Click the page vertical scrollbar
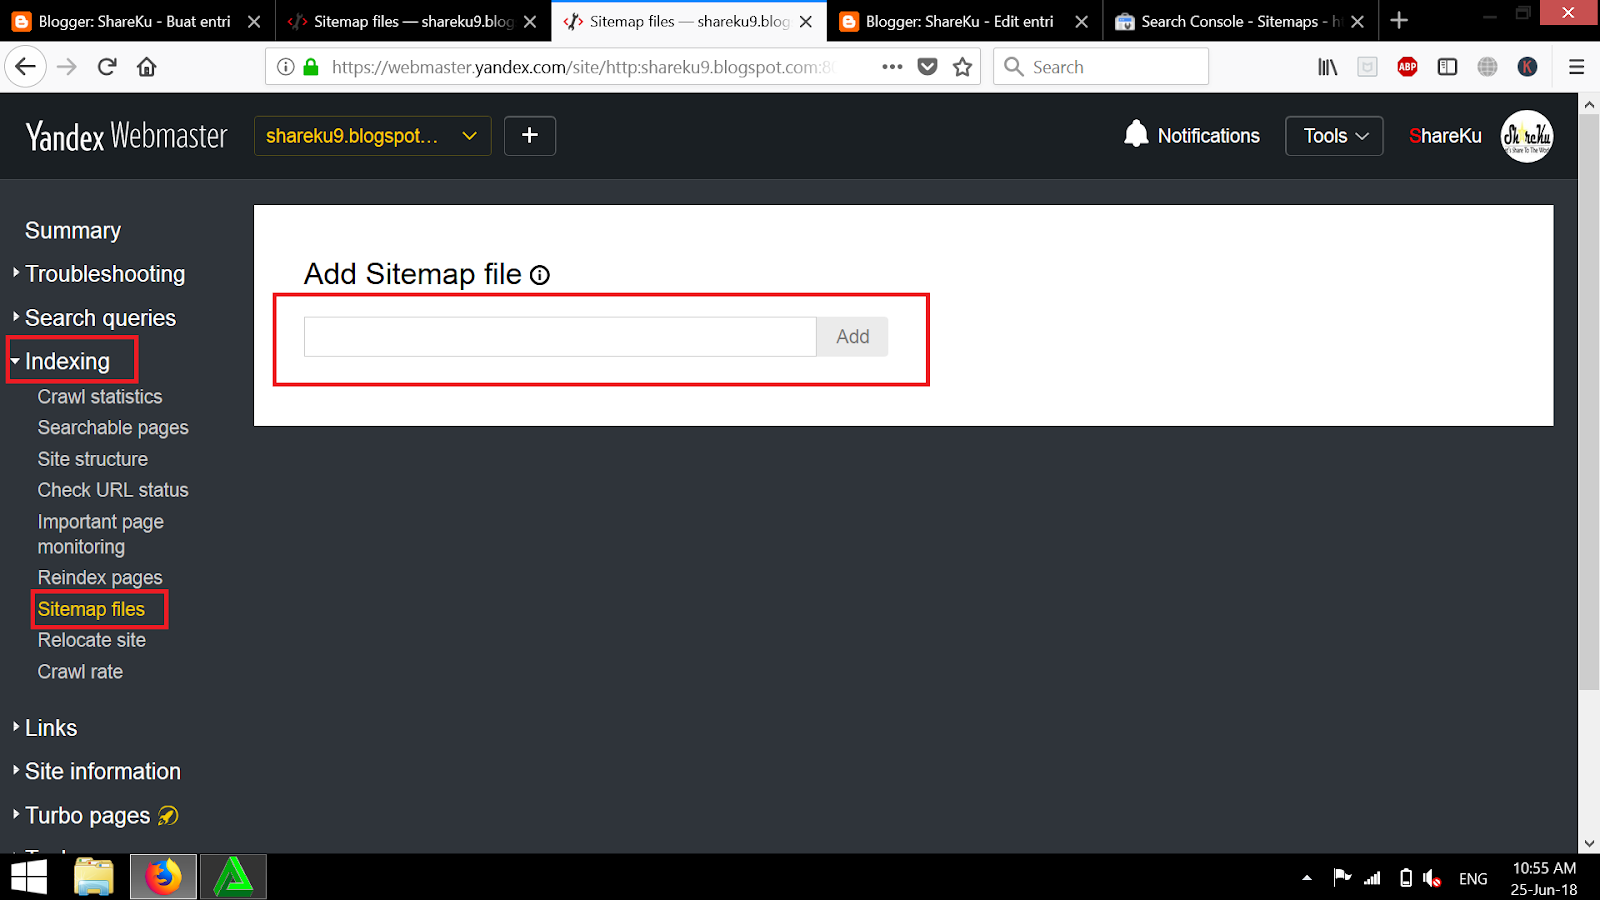This screenshot has width=1600, height=900. point(1589,400)
